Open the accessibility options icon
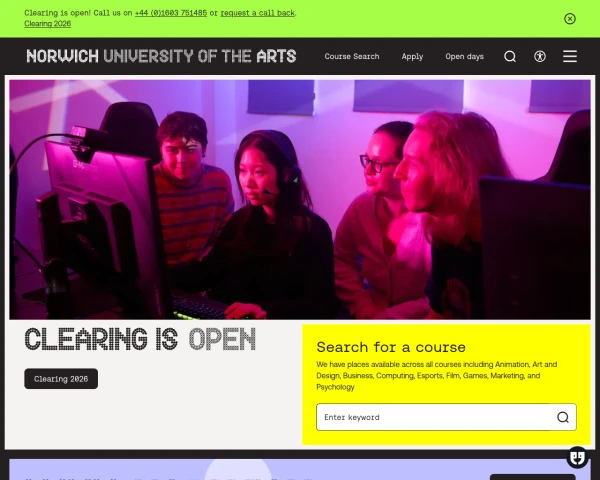Image resolution: width=600 pixels, height=480 pixels. (540, 57)
